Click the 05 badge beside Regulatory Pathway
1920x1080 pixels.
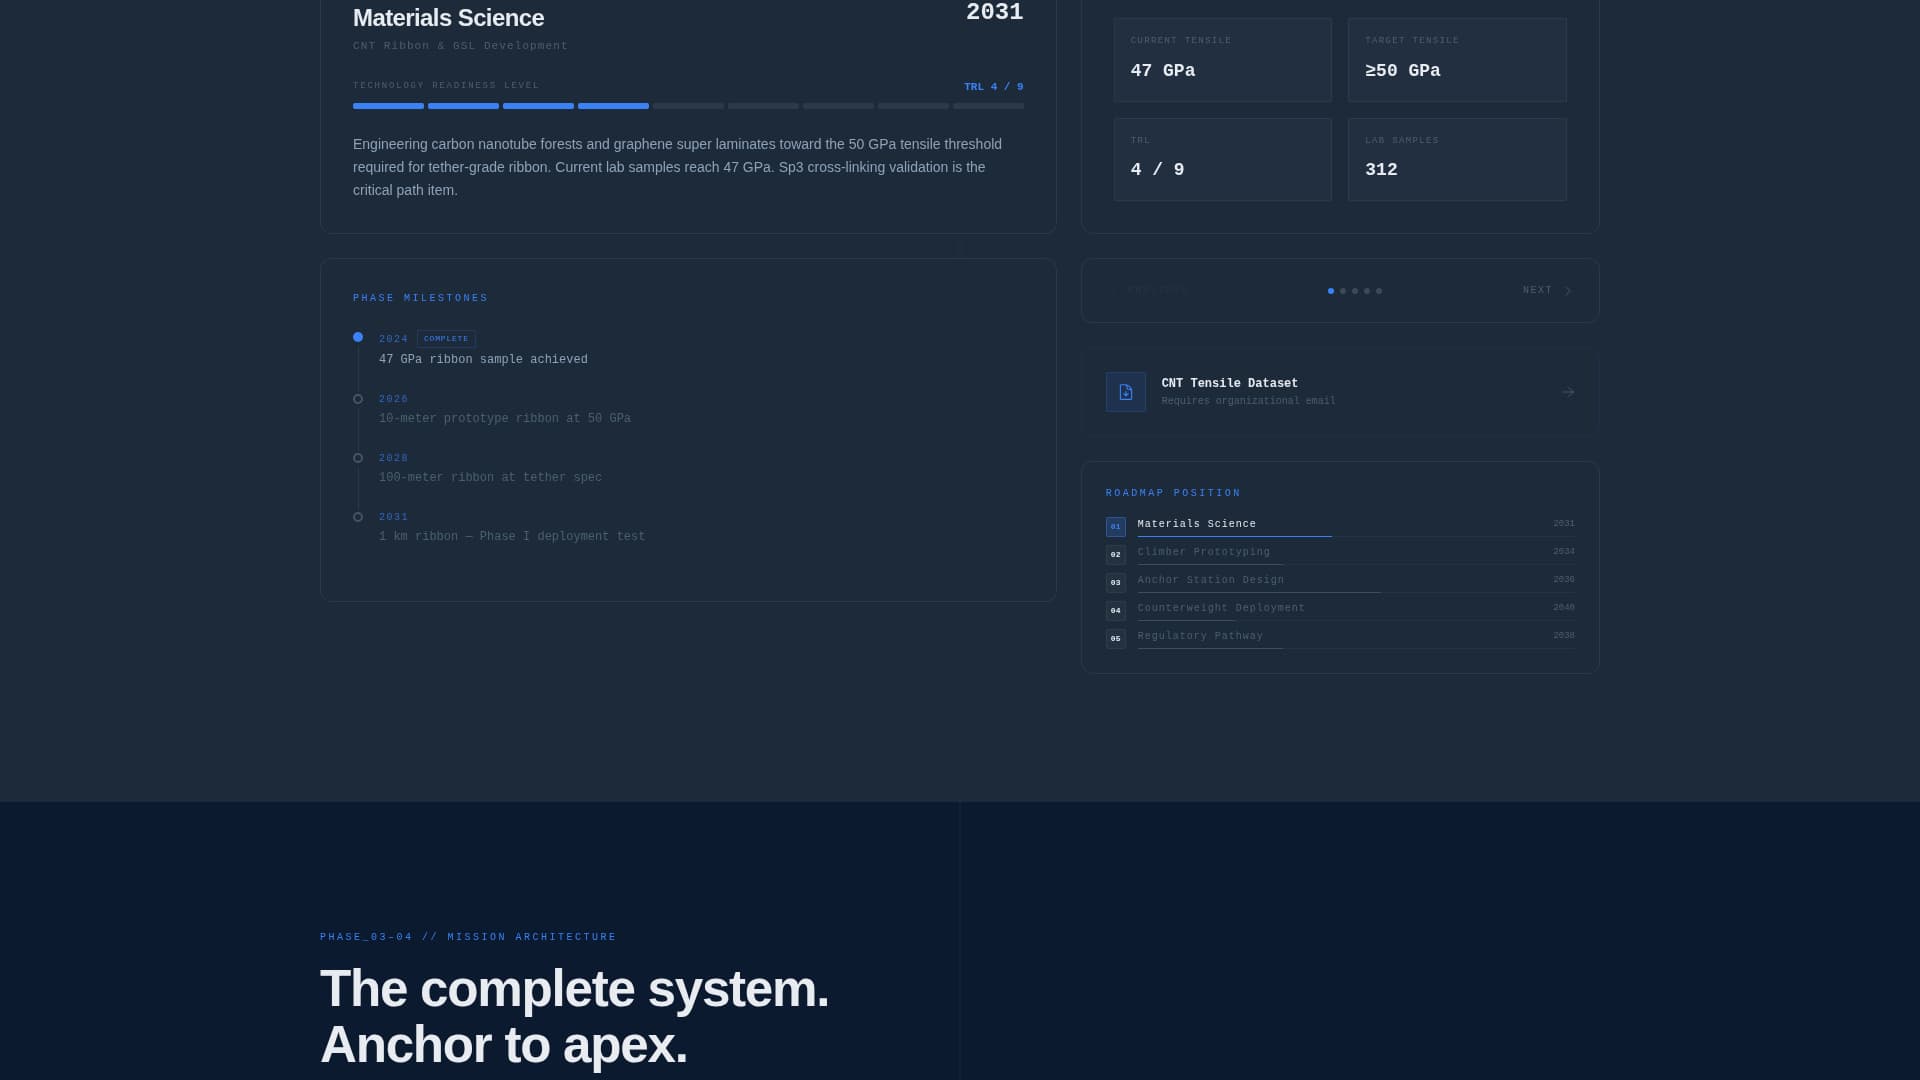point(1115,638)
